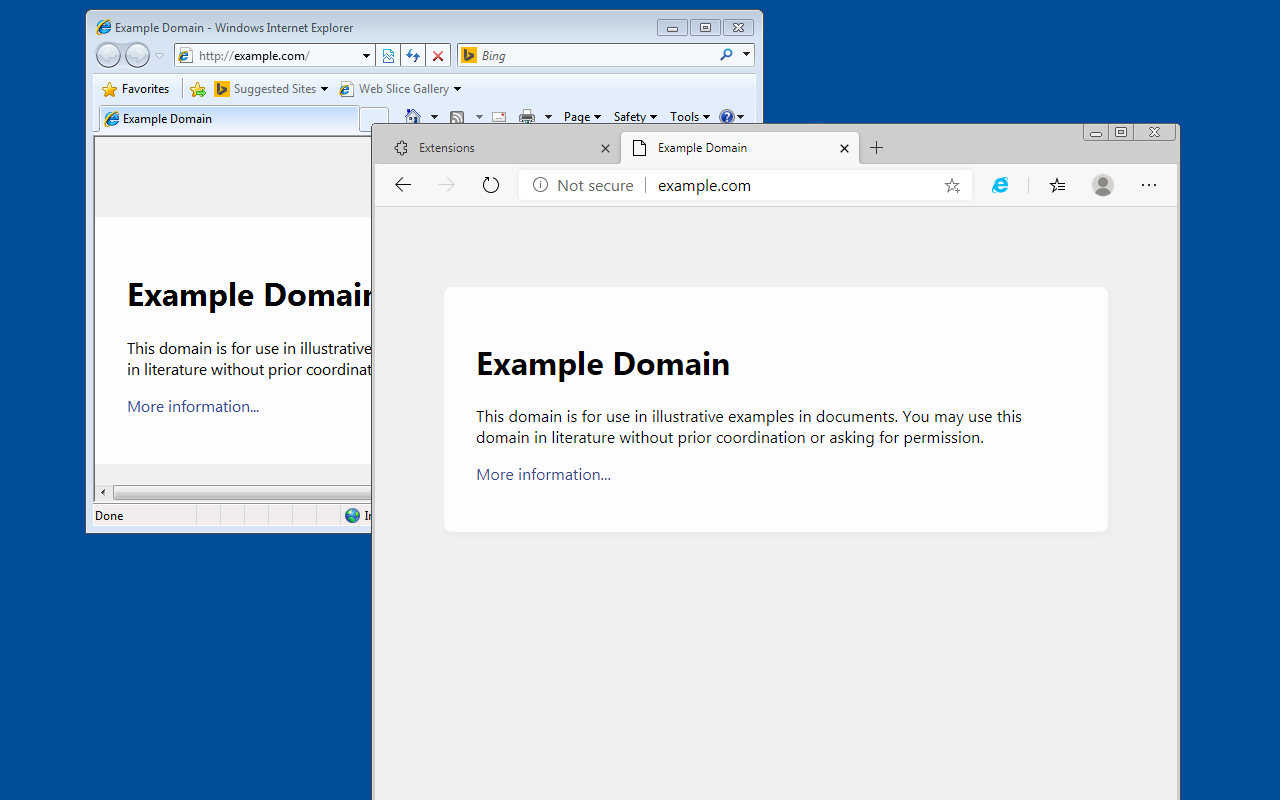The height and width of the screenshot is (800, 1280).
Task: Click the Bing search box in IE
Action: (596, 56)
